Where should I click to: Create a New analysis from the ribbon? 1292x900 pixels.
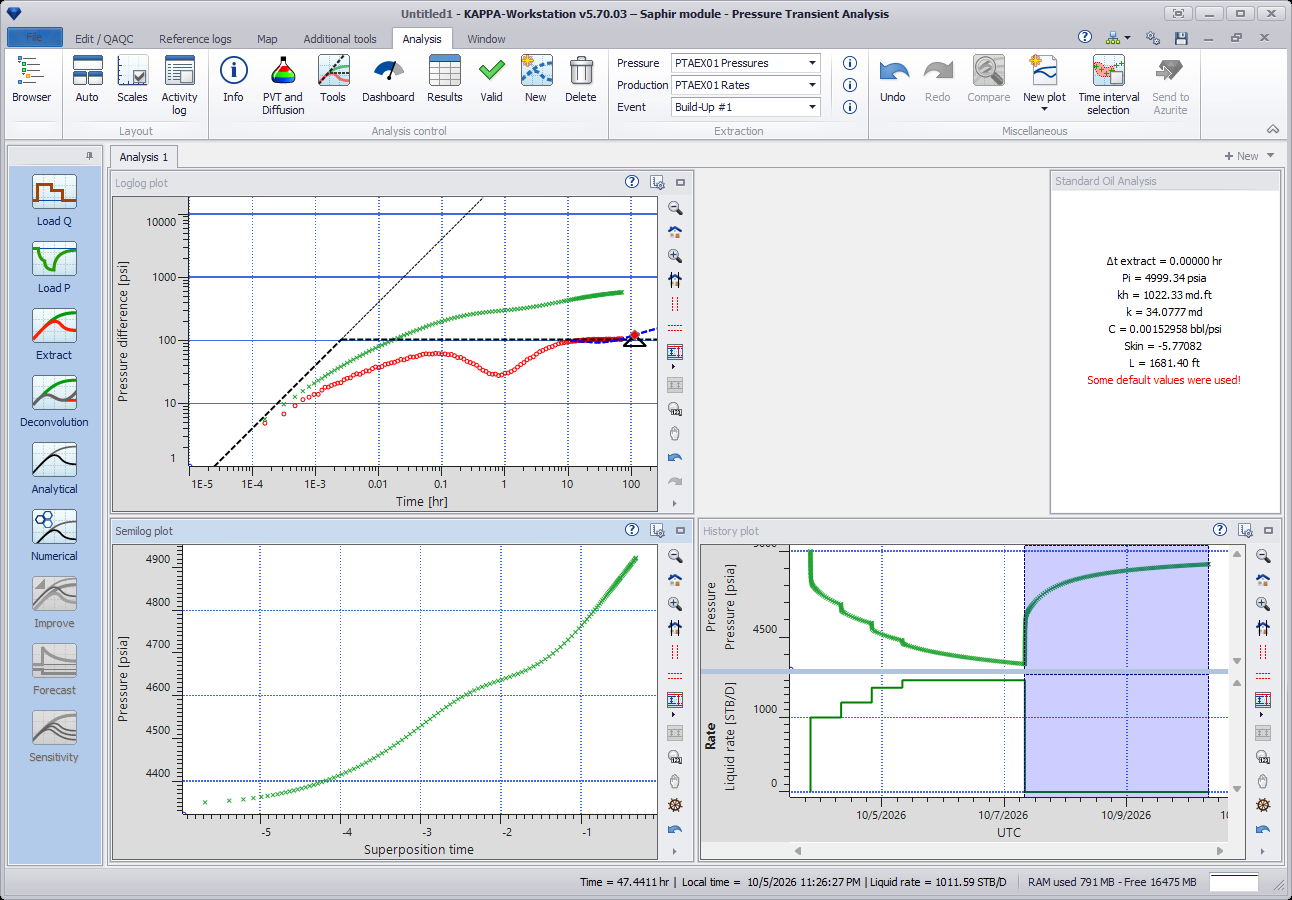536,80
